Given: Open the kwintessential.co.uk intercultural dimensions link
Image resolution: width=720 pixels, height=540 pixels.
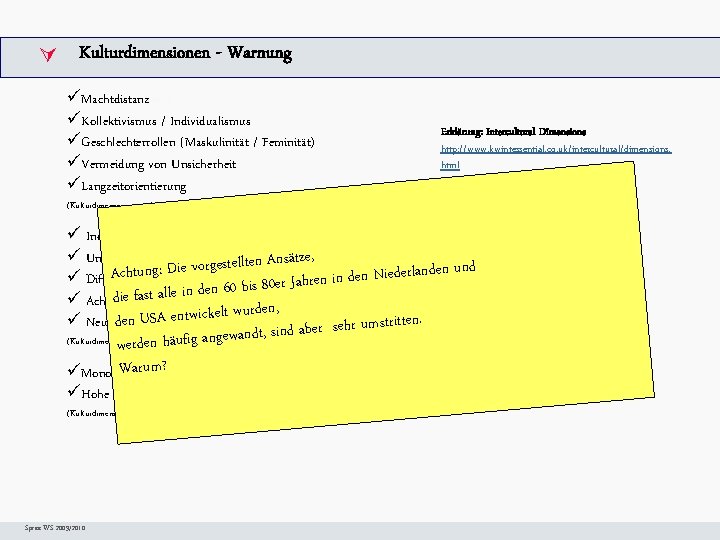Looking at the screenshot, I should 556,156.
